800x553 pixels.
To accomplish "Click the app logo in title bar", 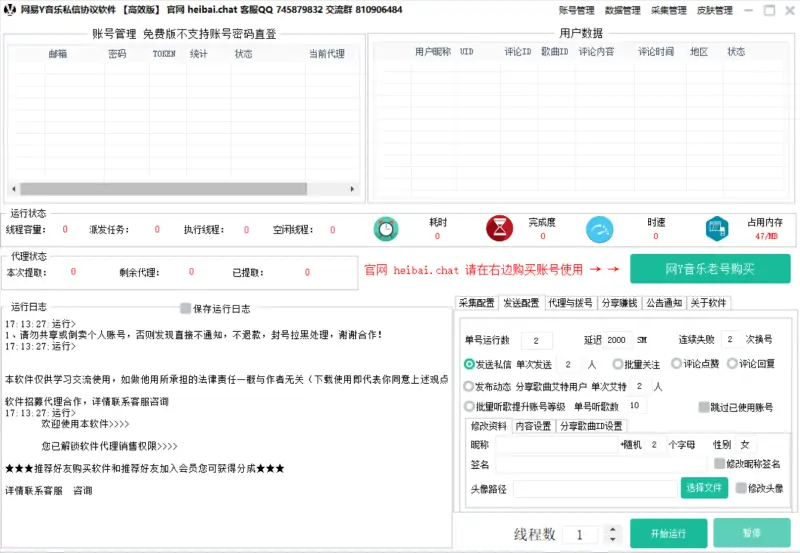I will (9, 9).
